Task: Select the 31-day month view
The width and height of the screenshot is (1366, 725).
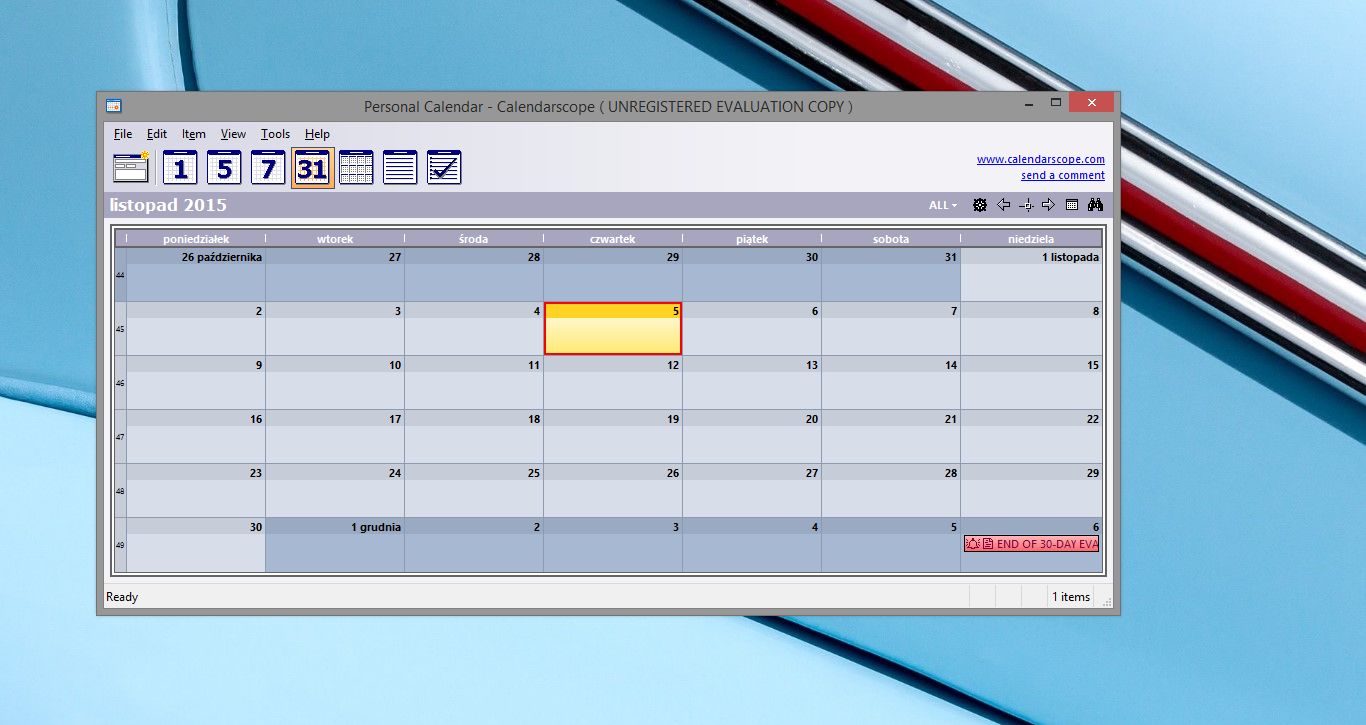Action: (312, 168)
